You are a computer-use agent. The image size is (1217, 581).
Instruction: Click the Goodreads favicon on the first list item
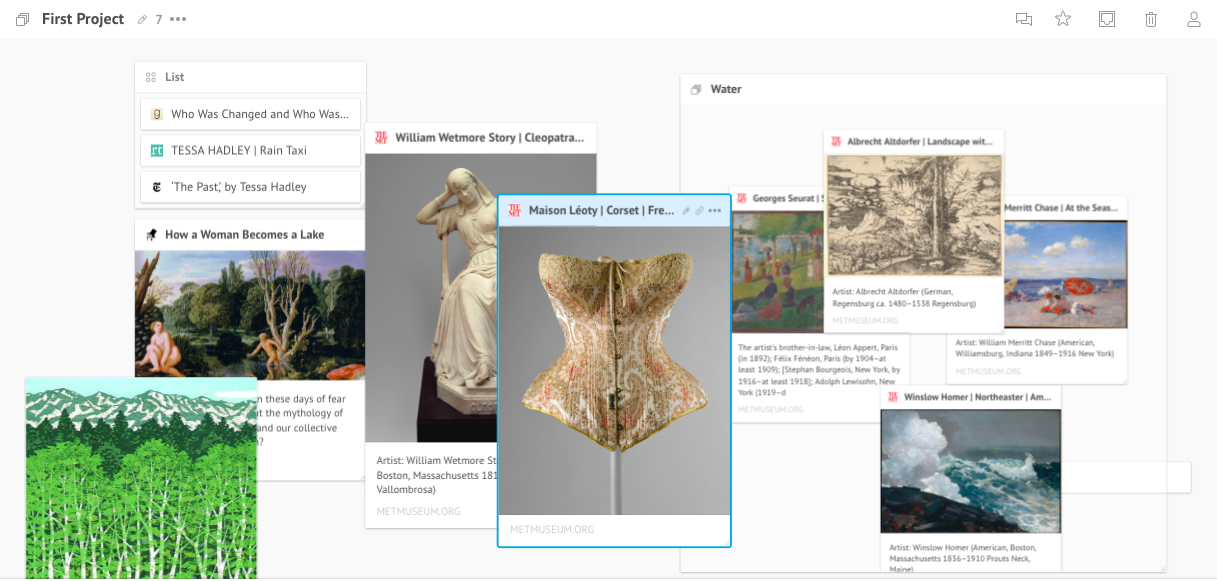coord(157,114)
